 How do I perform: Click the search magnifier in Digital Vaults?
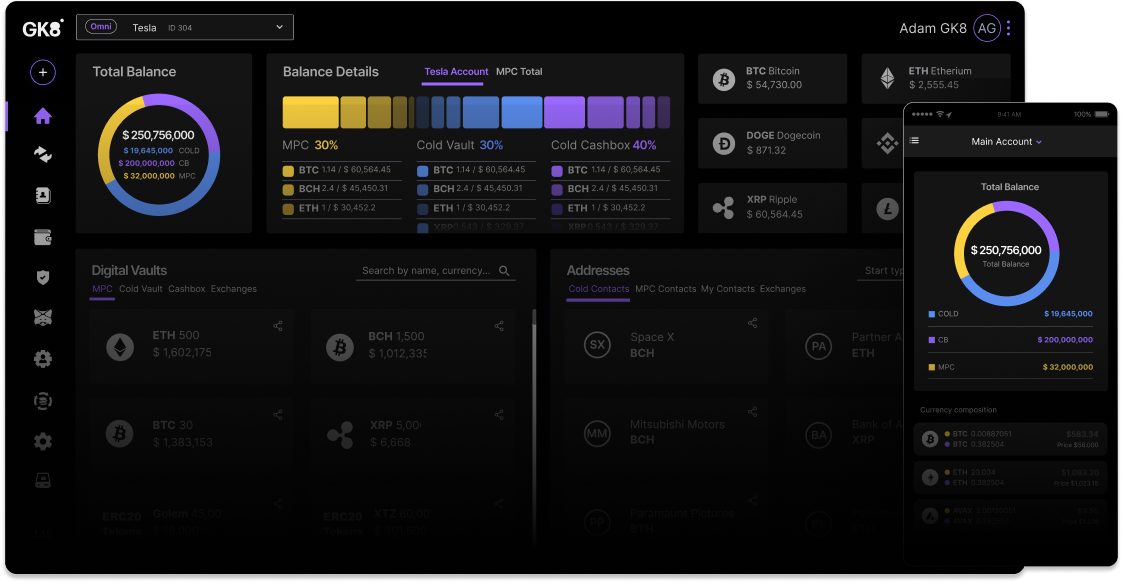point(504,270)
